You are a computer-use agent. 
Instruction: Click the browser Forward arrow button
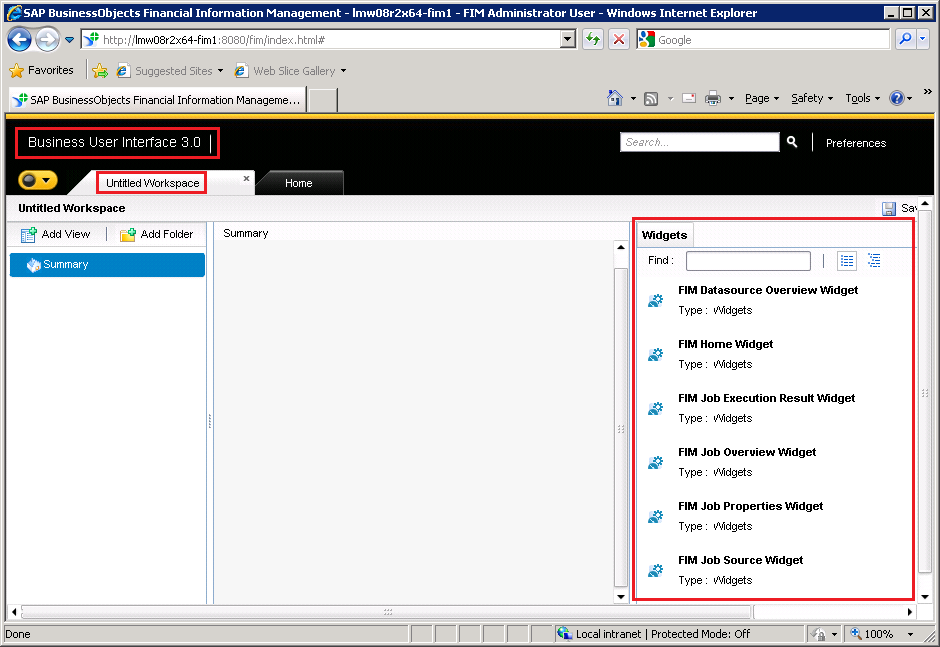point(47,40)
